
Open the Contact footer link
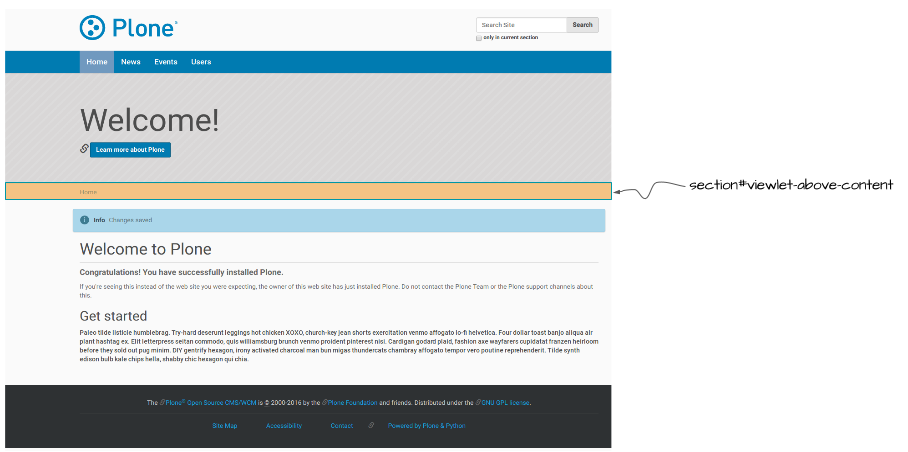[342, 425]
